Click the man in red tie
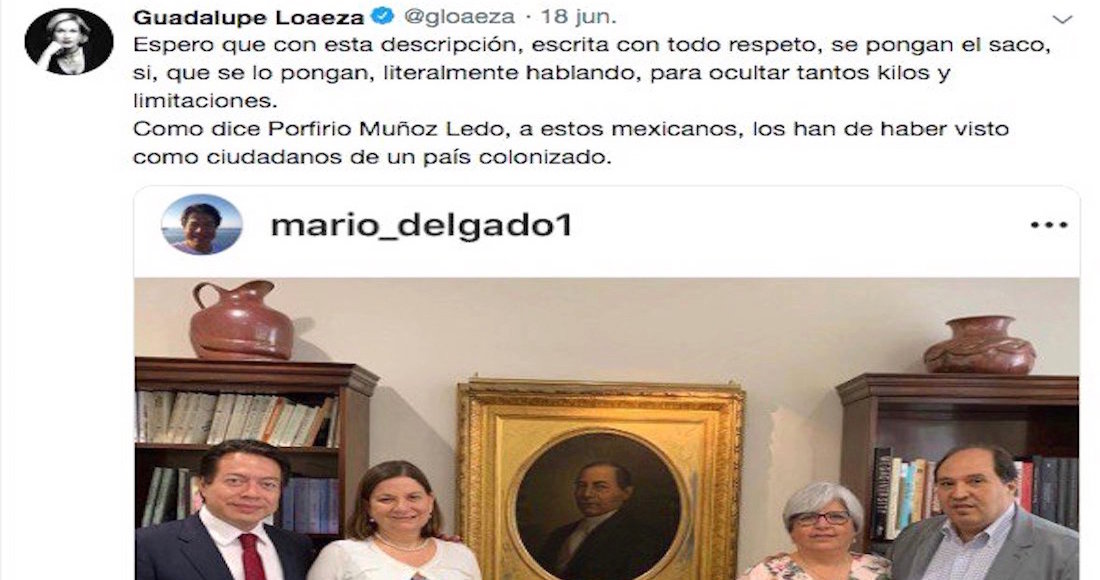The image size is (1100, 580). pyautogui.click(x=232, y=512)
